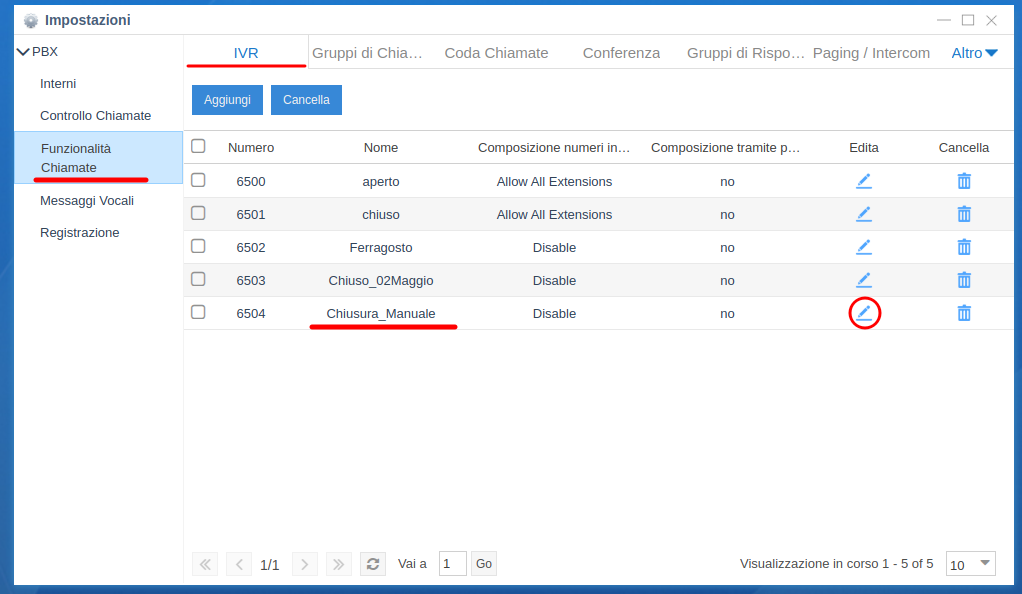The width and height of the screenshot is (1022, 594).
Task: Click the 'Visualizzazione in corso 1 - 5 of 5' text
Action: [x=836, y=563]
